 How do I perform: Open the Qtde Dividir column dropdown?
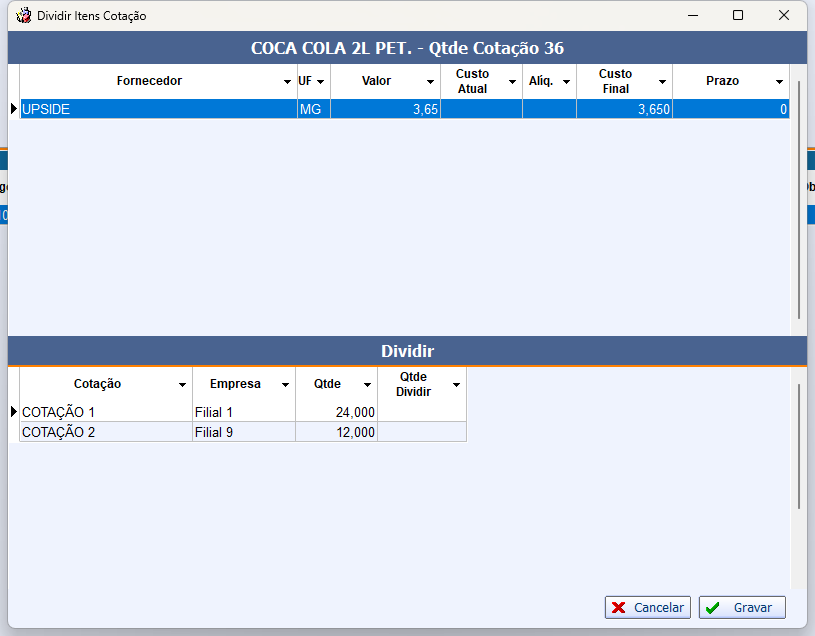[x=456, y=385]
